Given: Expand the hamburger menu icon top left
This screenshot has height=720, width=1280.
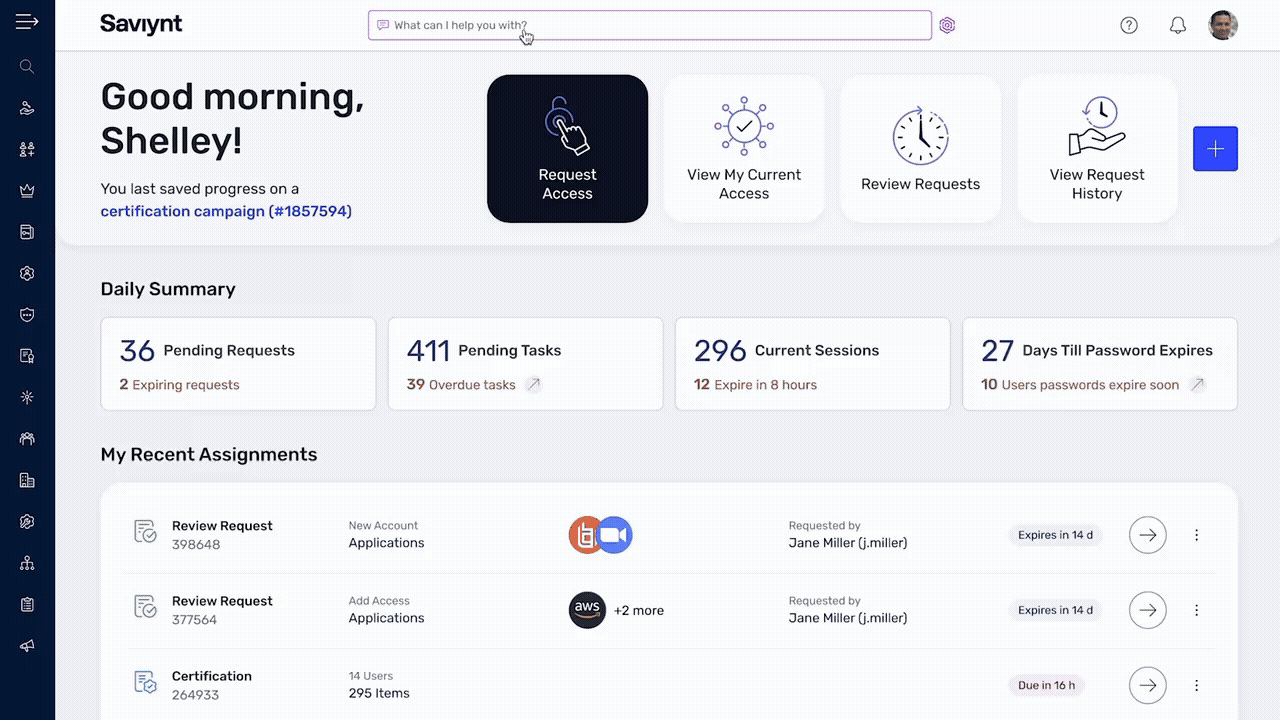Looking at the screenshot, I should pyautogui.click(x=26, y=20).
